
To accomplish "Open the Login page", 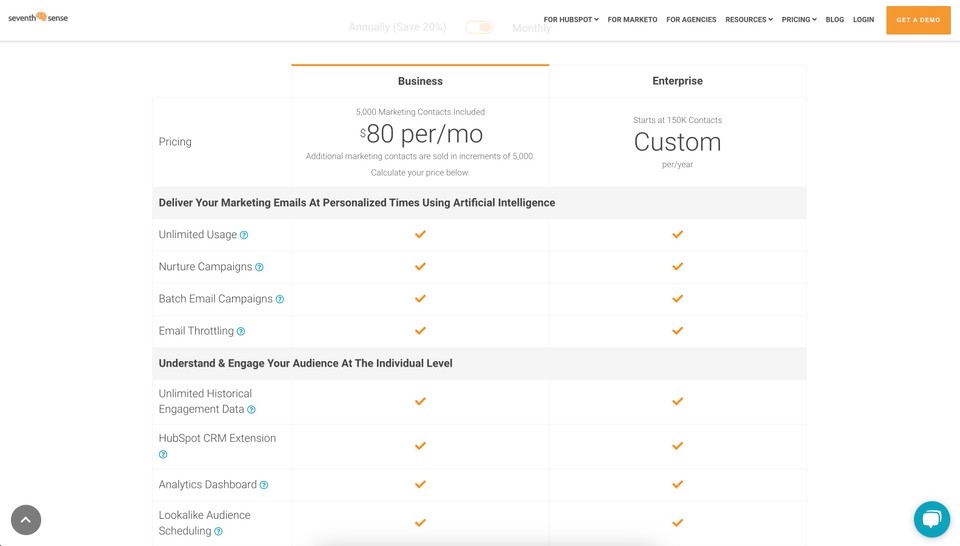I will click(863, 20).
